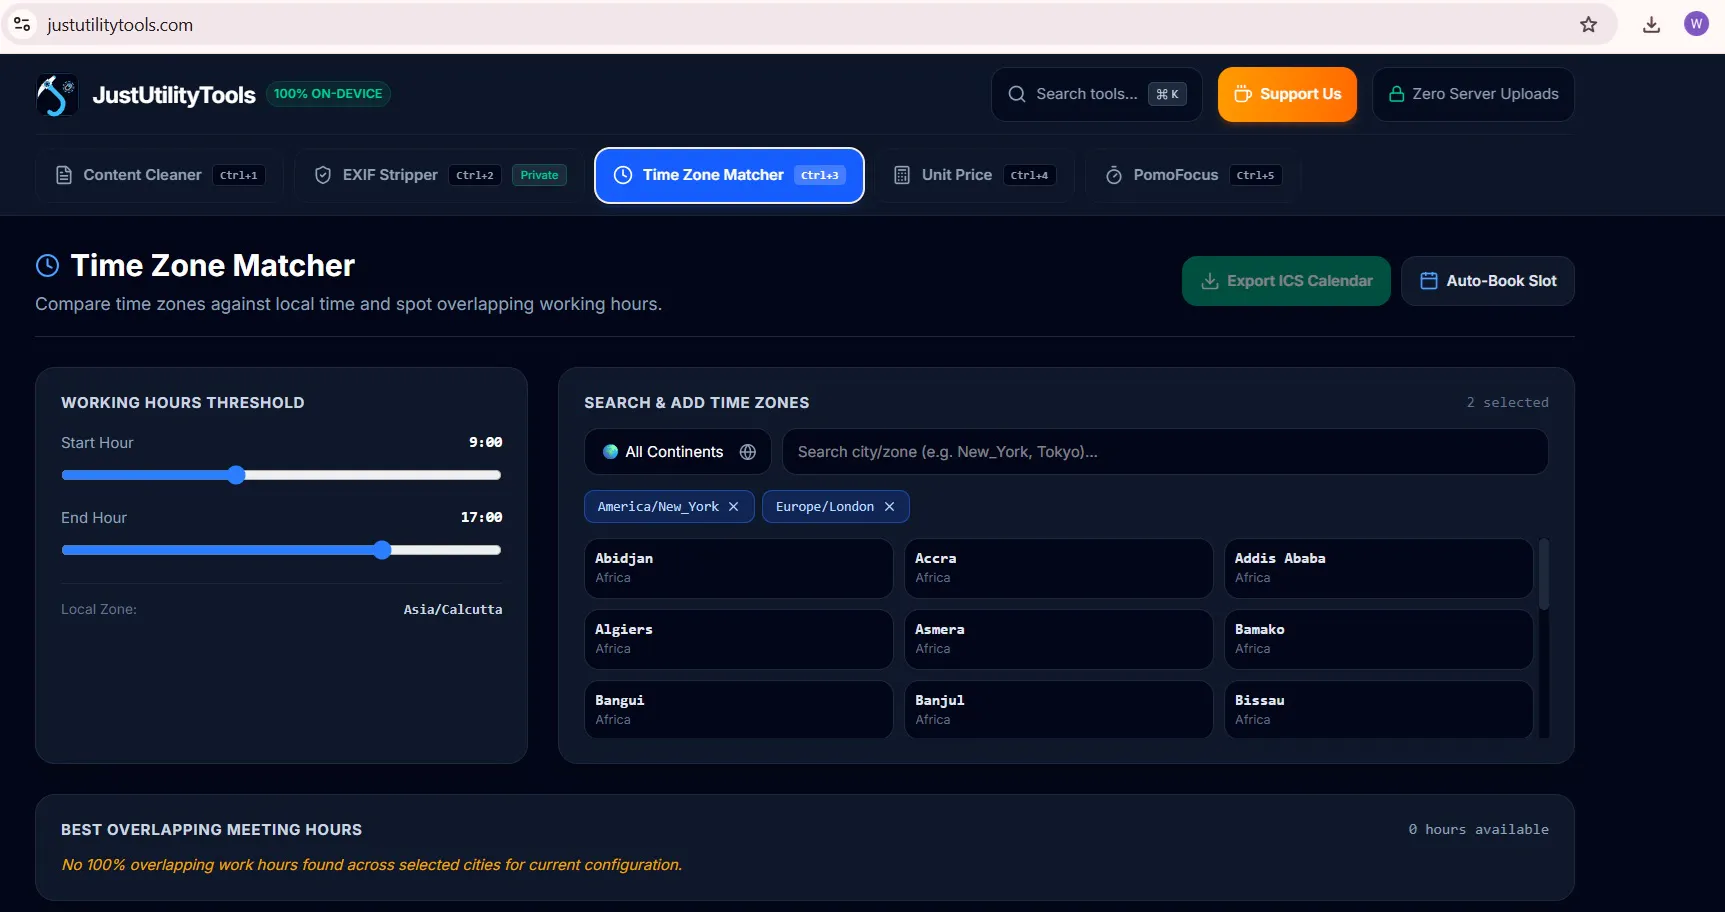Open the browser profile avatar
1725x912 pixels.
(1696, 24)
